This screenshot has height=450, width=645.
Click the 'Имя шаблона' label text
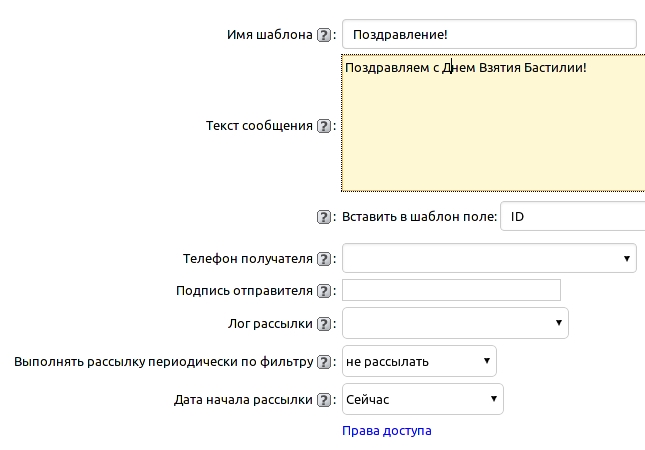[270, 35]
